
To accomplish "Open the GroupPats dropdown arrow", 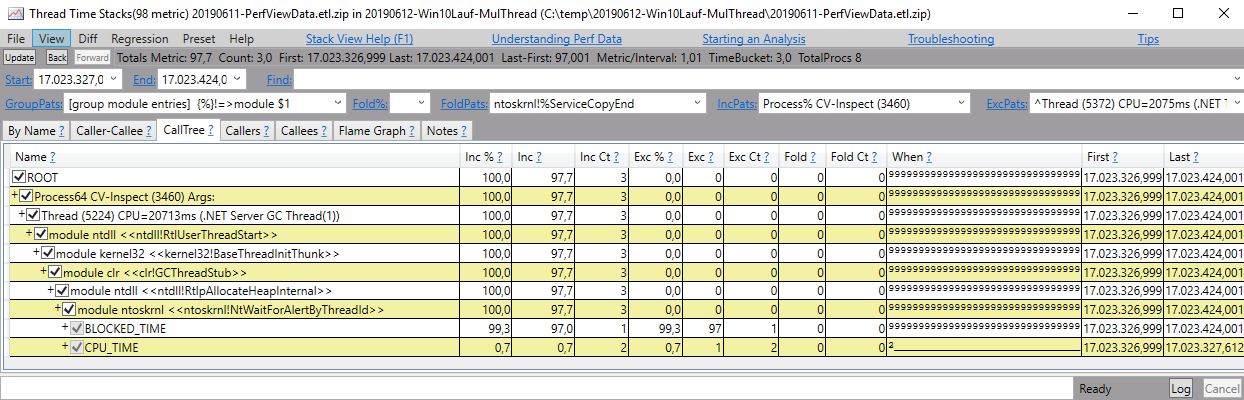I will pyautogui.click(x=336, y=103).
